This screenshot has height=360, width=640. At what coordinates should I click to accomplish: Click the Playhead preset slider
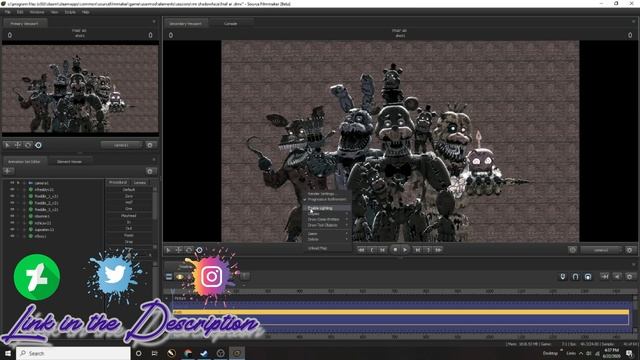[129, 216]
